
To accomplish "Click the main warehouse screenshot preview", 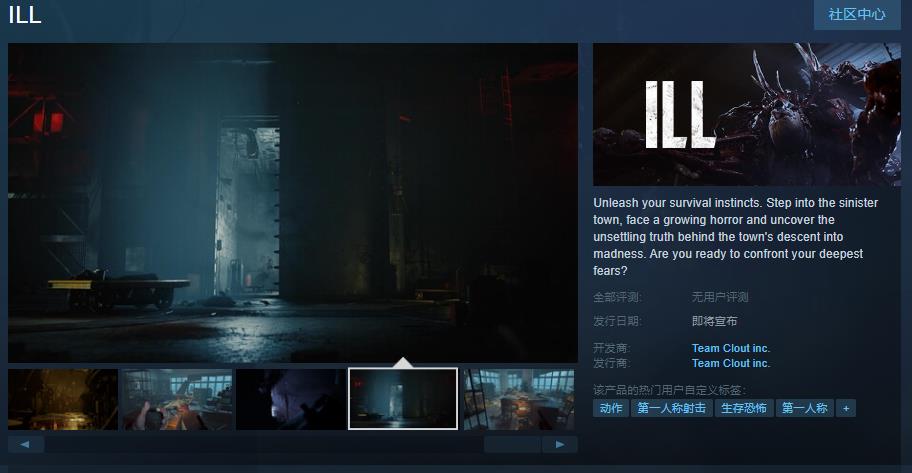I will click(293, 202).
